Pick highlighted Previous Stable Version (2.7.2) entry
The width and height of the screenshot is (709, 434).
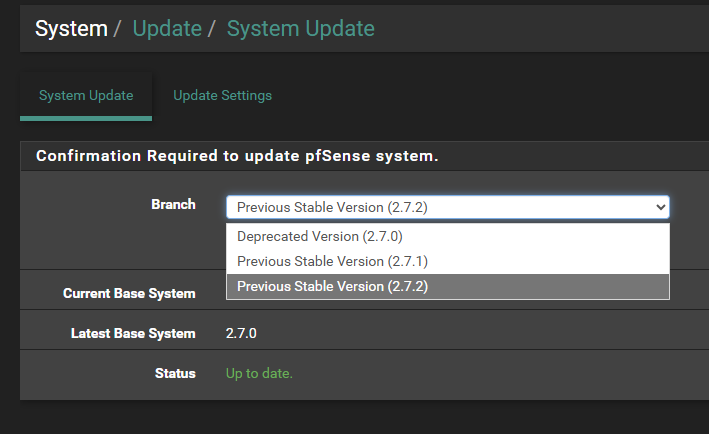click(x=448, y=287)
